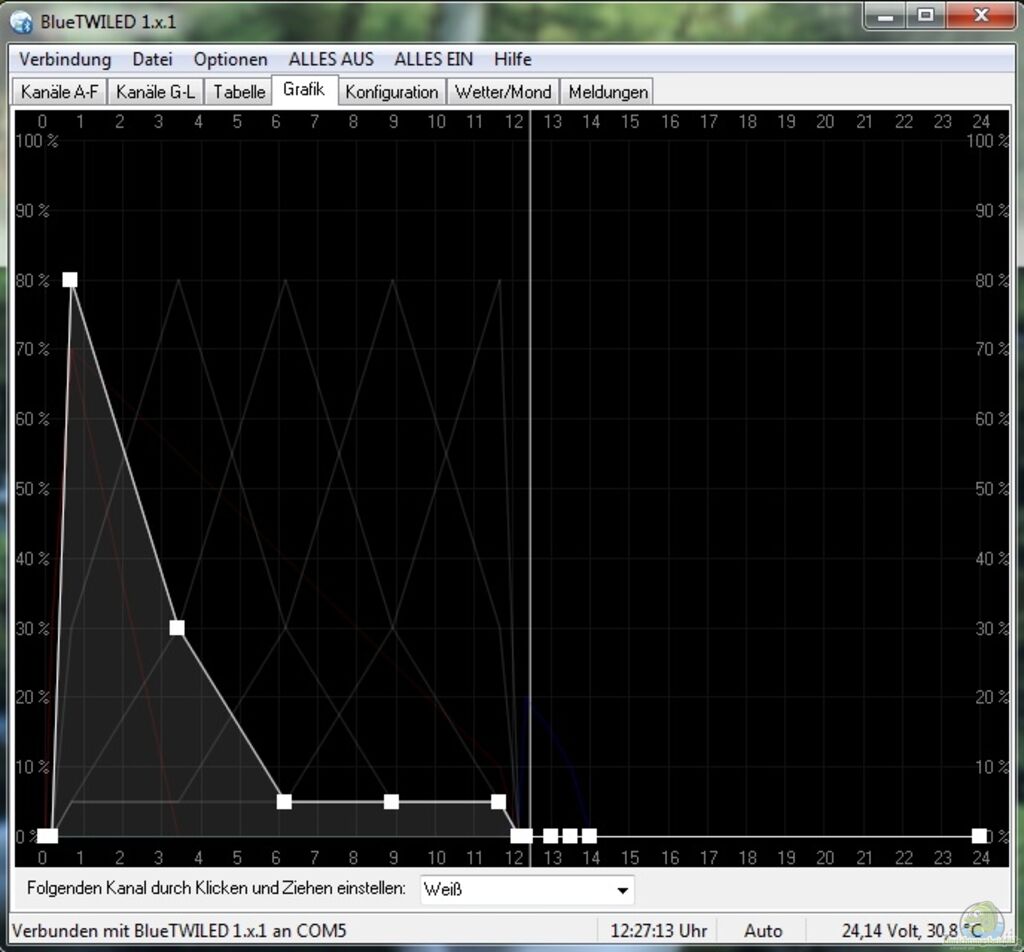Open the Optionen menu

tap(230, 59)
